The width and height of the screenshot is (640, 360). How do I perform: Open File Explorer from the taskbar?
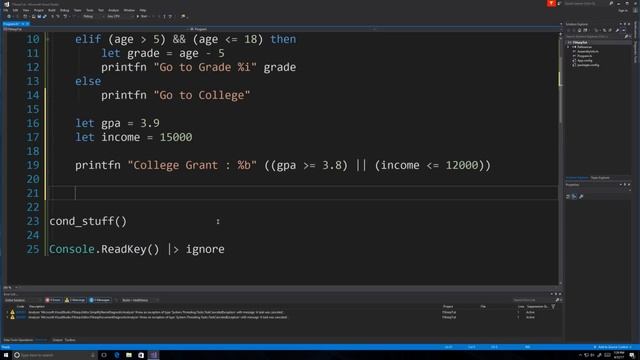tap(129, 355)
